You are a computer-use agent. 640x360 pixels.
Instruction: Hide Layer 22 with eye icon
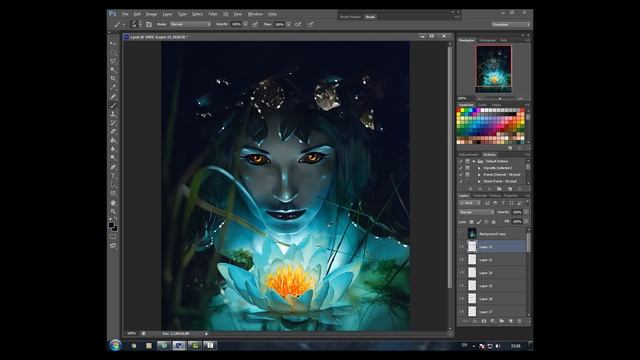[462, 247]
